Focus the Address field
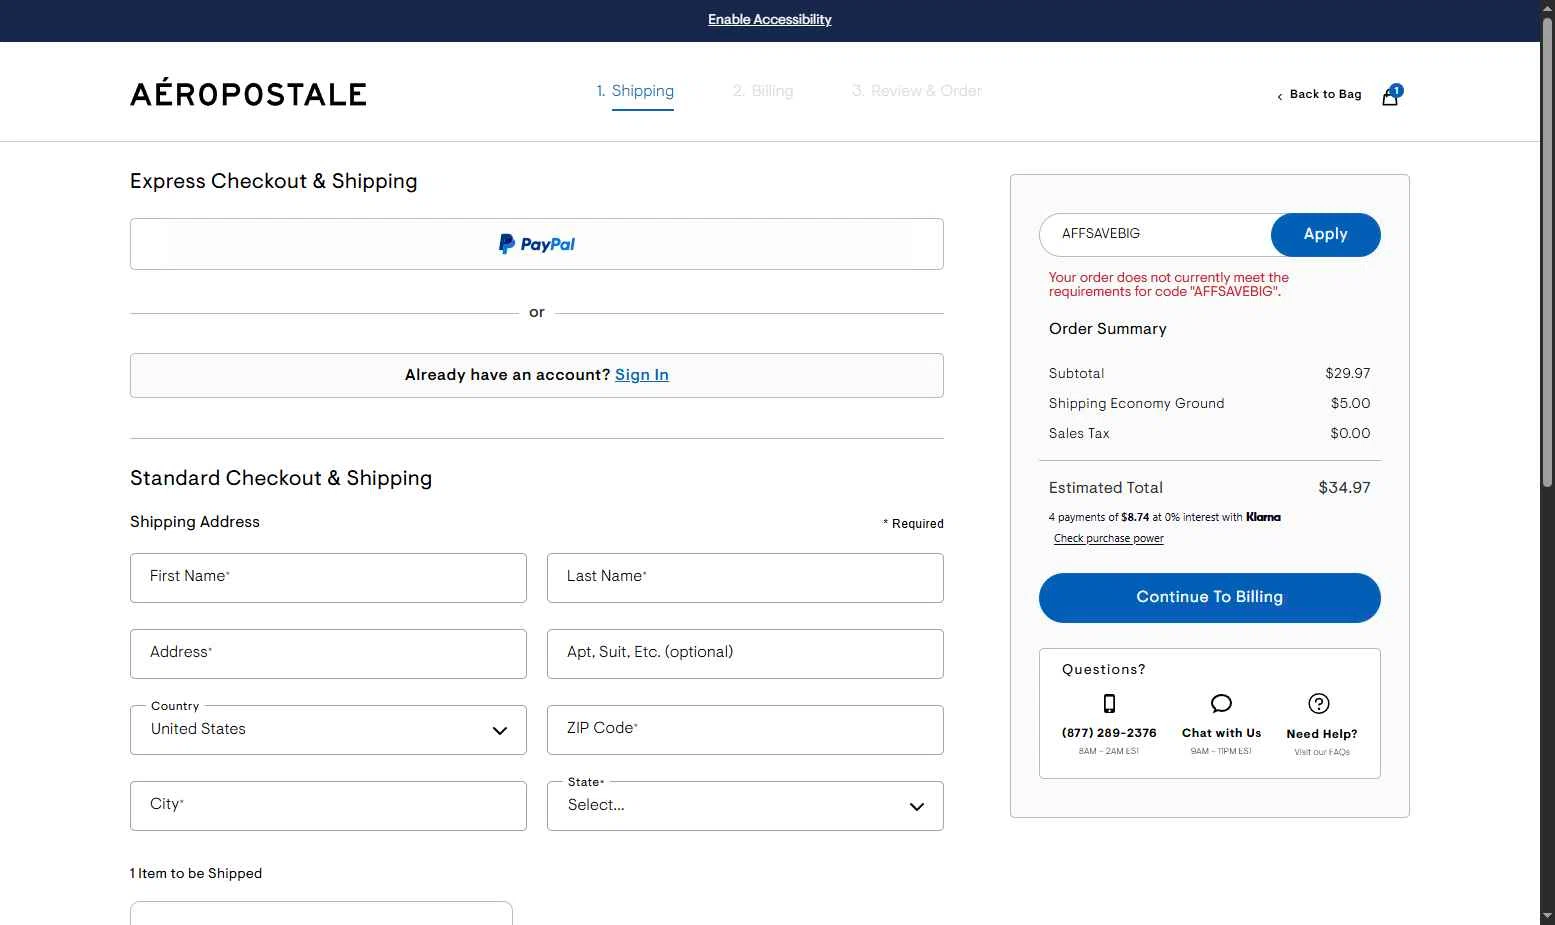1555x925 pixels. click(x=328, y=654)
